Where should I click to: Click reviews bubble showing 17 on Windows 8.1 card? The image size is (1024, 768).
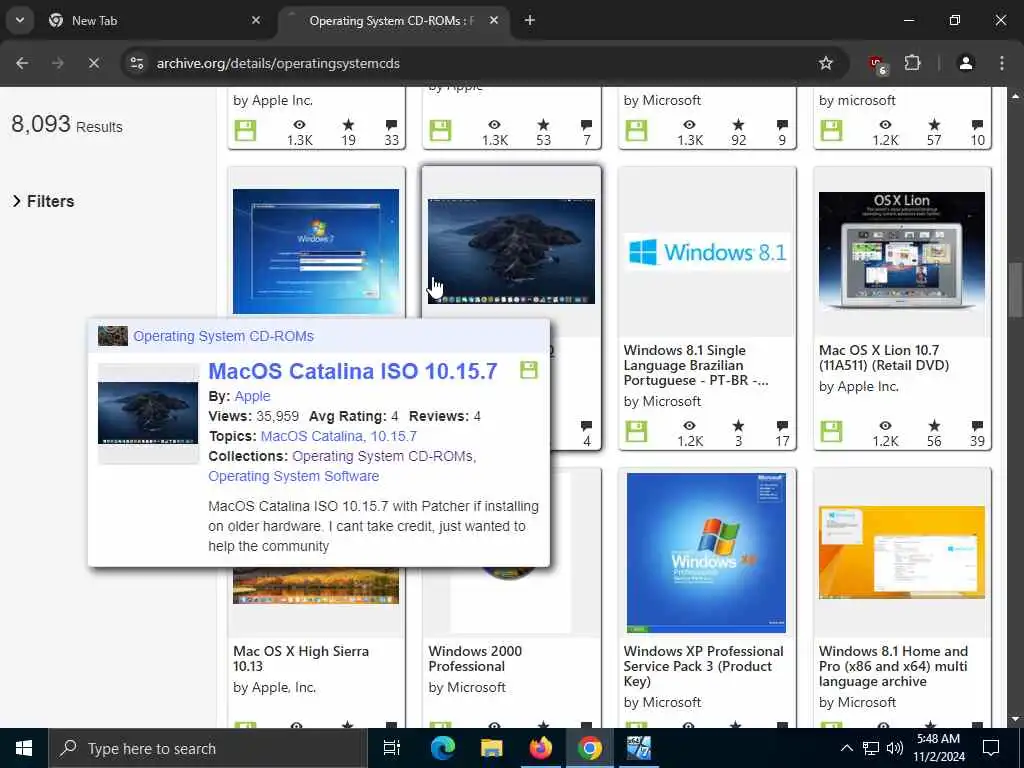click(782, 426)
